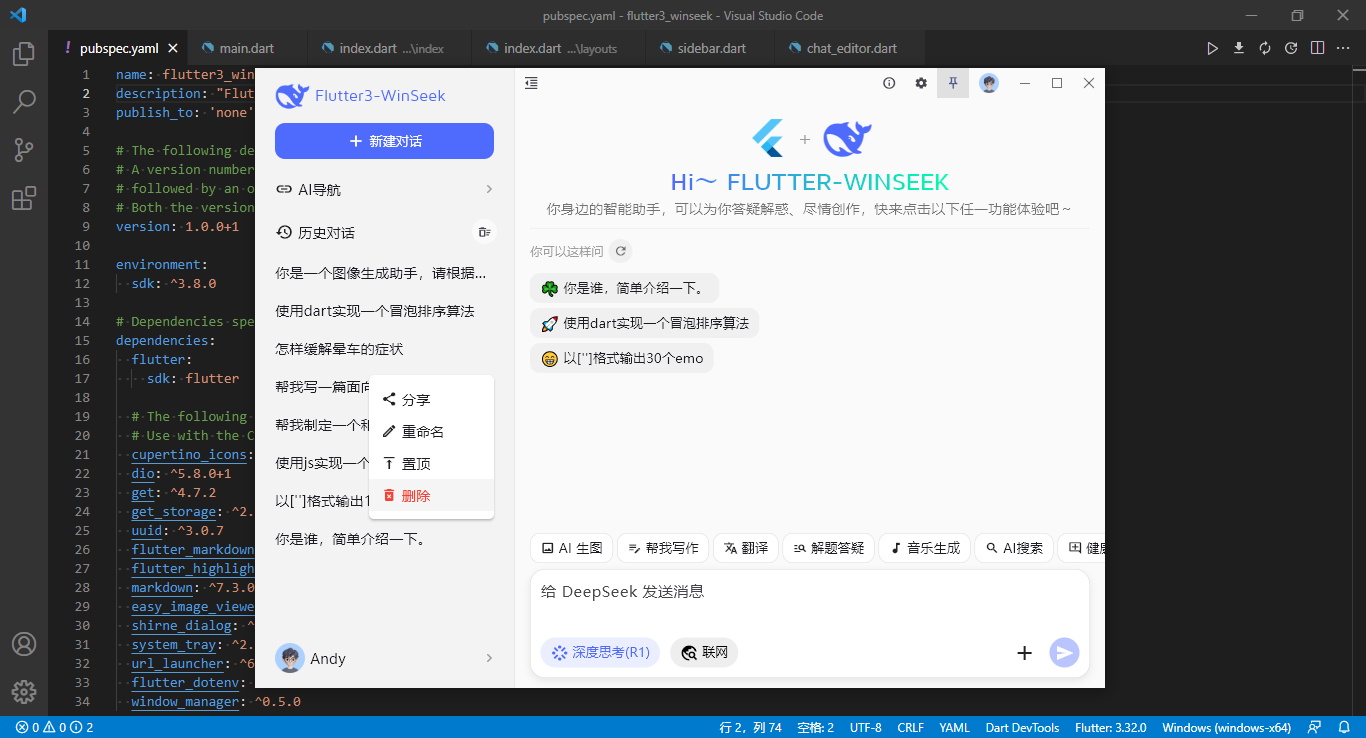The width and height of the screenshot is (1366, 738).
Task: Click the plus icon to attach content
Action: [1024, 652]
